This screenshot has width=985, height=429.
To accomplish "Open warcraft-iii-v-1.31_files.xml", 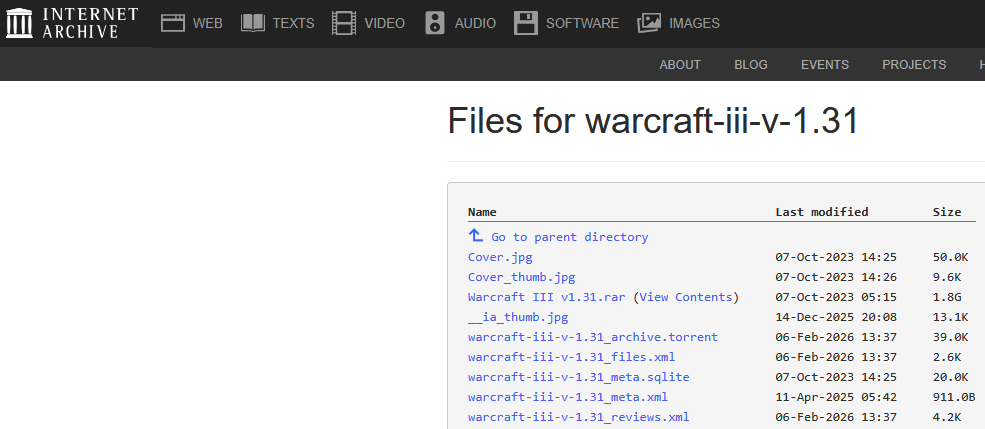I will click(572, 357).
